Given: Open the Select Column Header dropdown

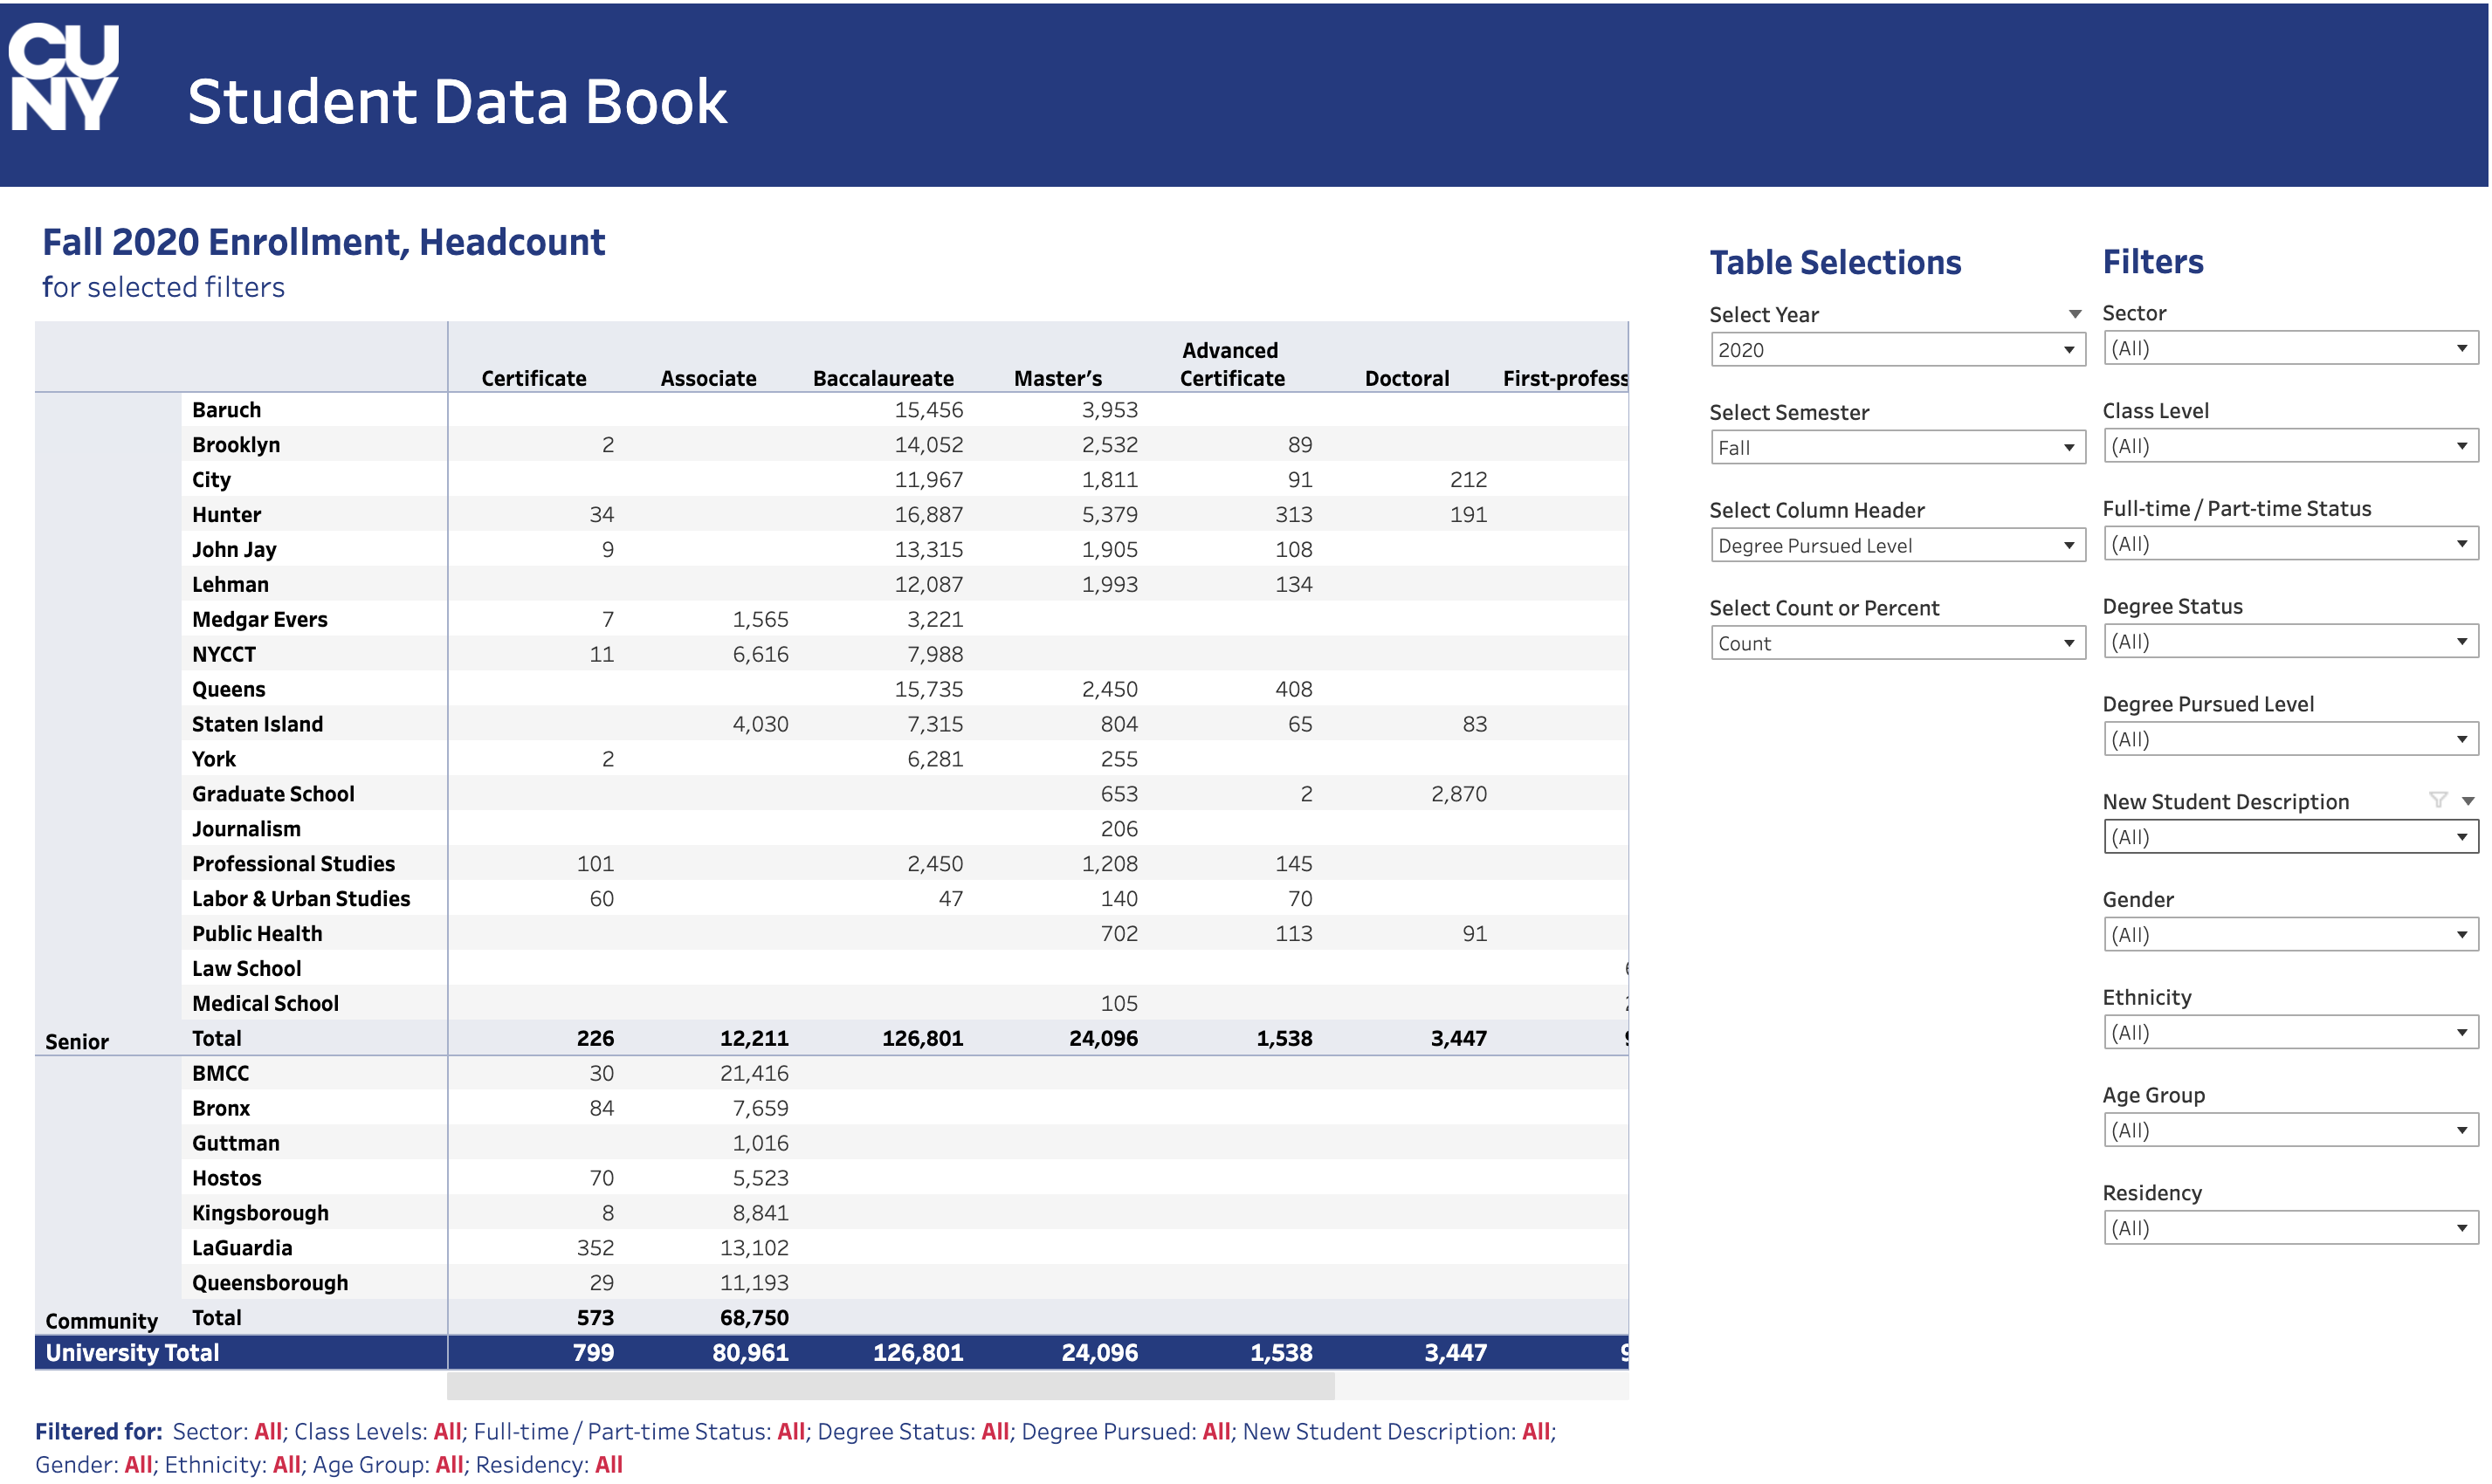Looking at the screenshot, I should tap(1897, 546).
